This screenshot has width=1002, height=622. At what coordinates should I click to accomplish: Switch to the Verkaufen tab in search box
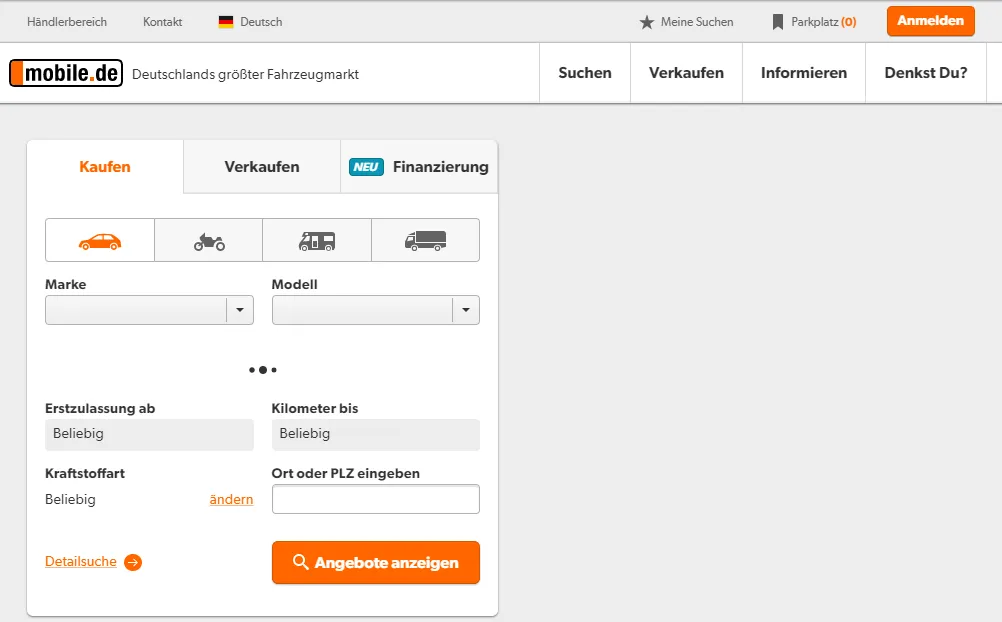click(262, 167)
